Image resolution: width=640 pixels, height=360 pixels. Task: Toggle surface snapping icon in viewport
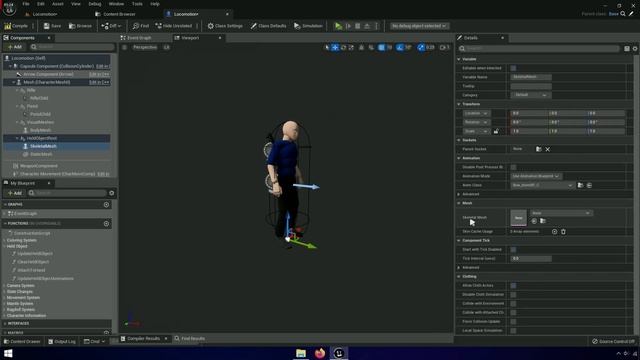pos(371,47)
